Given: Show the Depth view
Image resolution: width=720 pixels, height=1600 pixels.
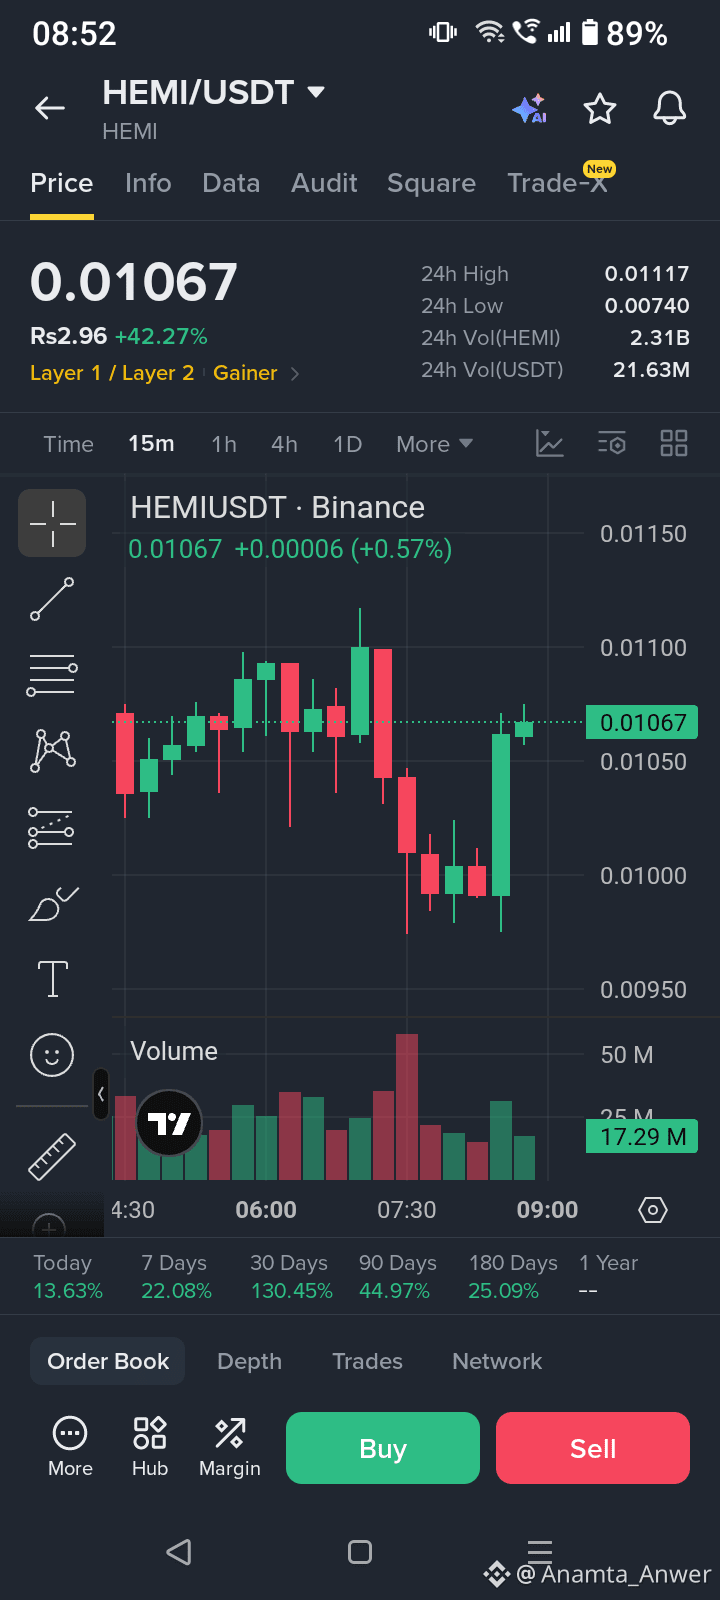Looking at the screenshot, I should click(x=250, y=1361).
